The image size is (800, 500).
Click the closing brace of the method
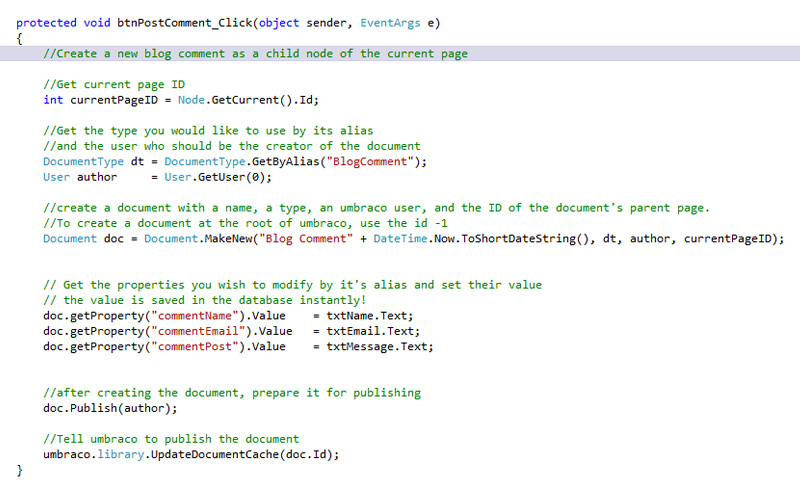pyautogui.click(x=19, y=470)
